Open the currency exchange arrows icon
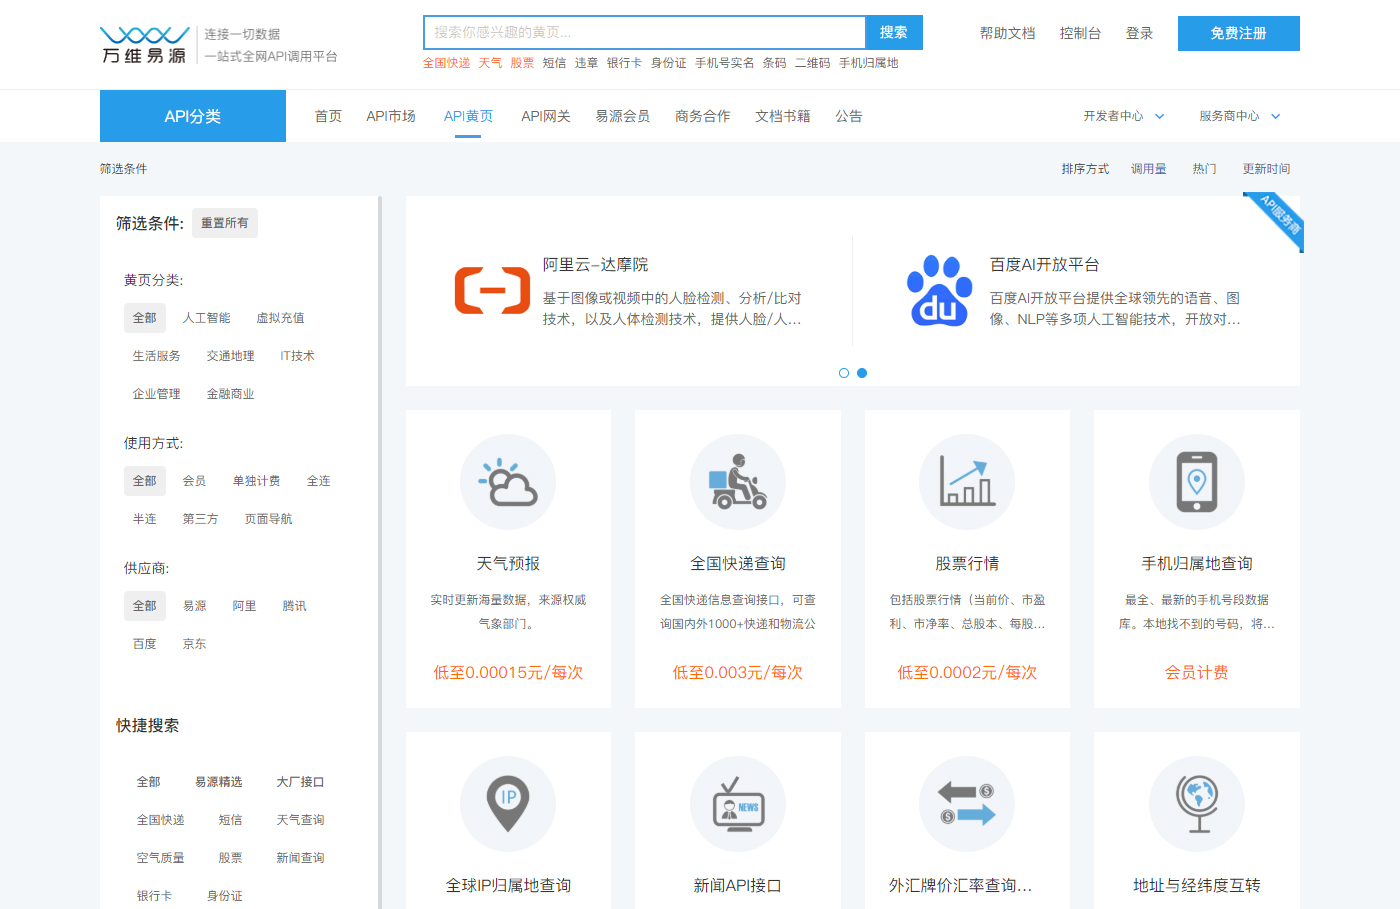The image size is (1400, 909). pyautogui.click(x=967, y=804)
